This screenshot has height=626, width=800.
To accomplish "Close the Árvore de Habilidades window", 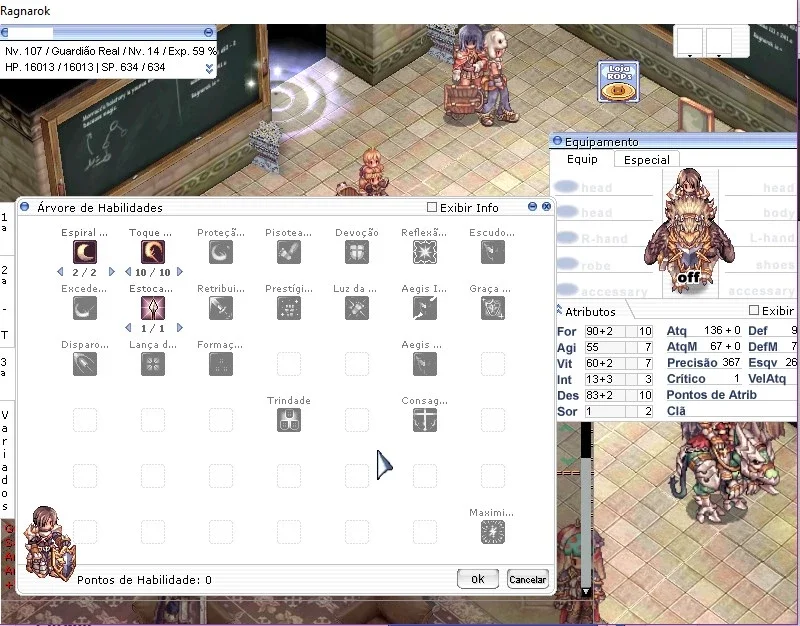I will click(x=546, y=207).
